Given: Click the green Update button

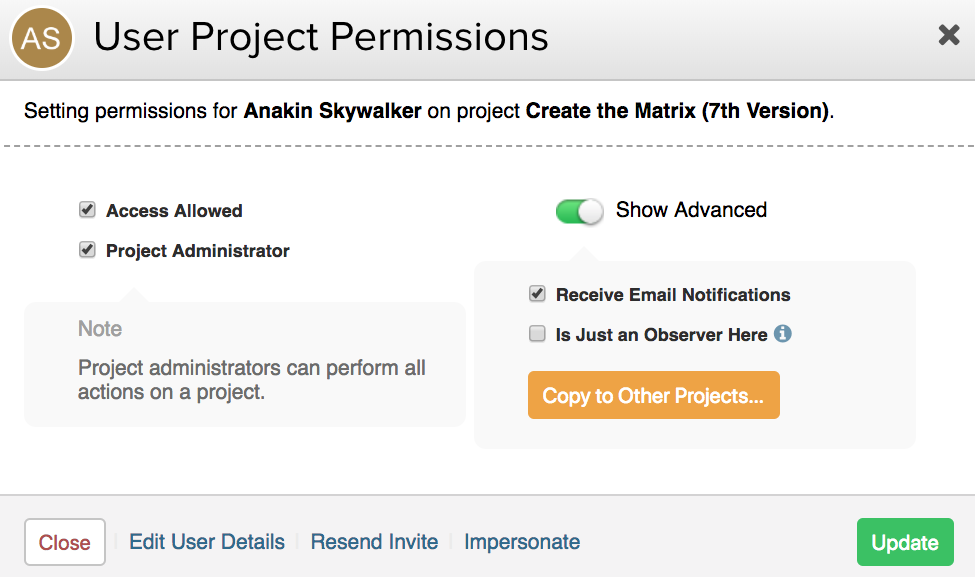Looking at the screenshot, I should [x=904, y=542].
